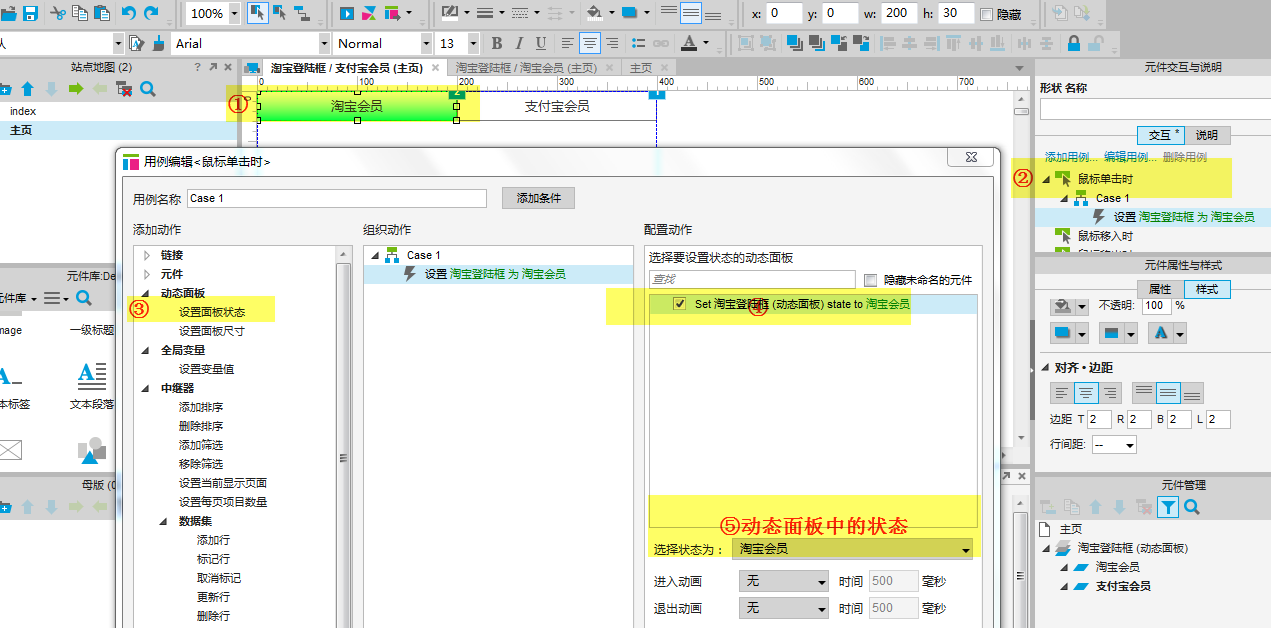Screen dimensions: 1271x628
Task: Click the Undo arrow icon
Action: 128,13
